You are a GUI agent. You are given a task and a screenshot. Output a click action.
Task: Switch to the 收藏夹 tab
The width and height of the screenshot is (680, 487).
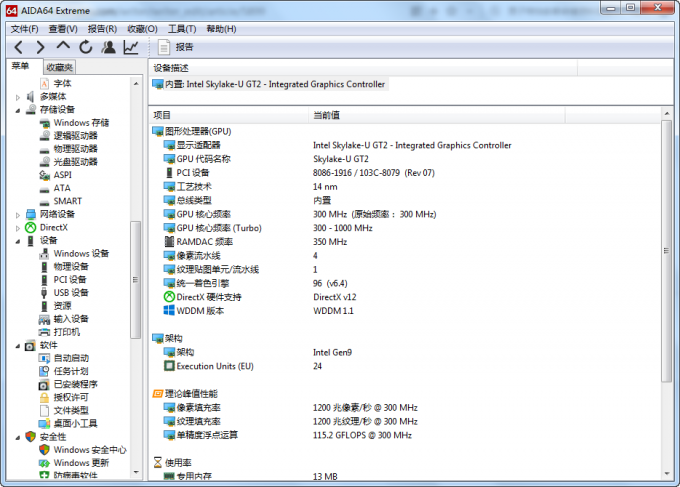click(59, 67)
